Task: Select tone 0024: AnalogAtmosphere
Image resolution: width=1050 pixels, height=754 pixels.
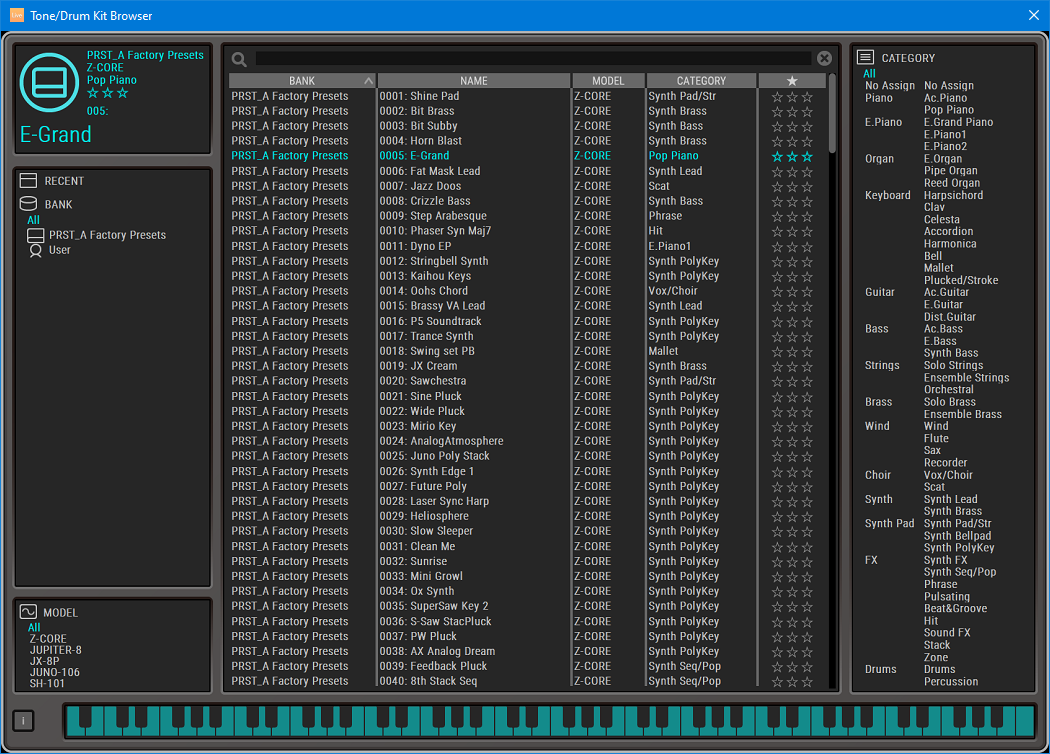Action: (441, 441)
